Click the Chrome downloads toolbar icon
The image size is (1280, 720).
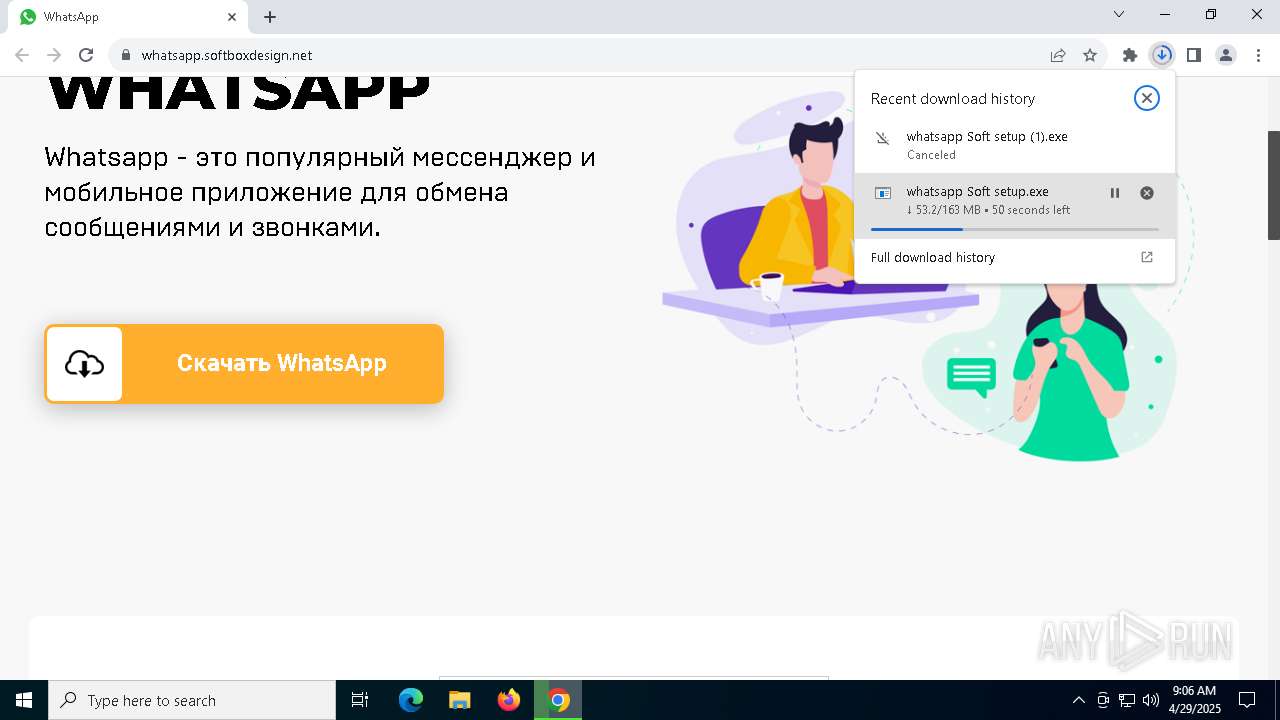click(x=1162, y=55)
